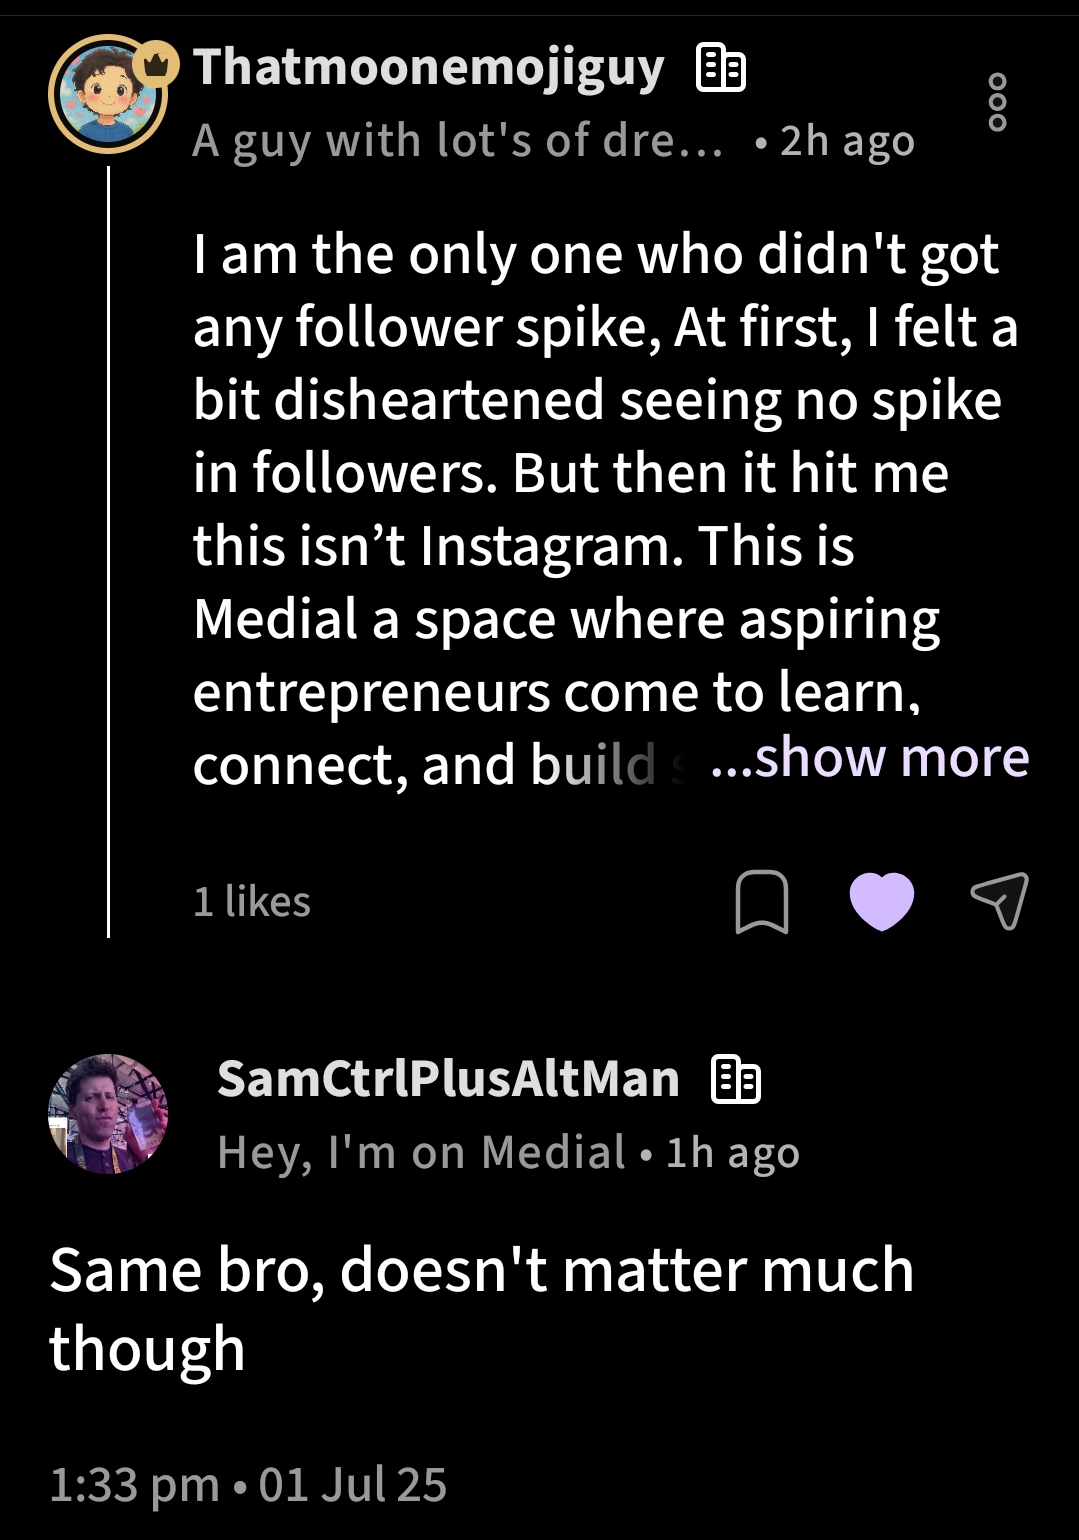Open the three-dot post options menu
The height and width of the screenshot is (1540, 1079).
(x=996, y=102)
